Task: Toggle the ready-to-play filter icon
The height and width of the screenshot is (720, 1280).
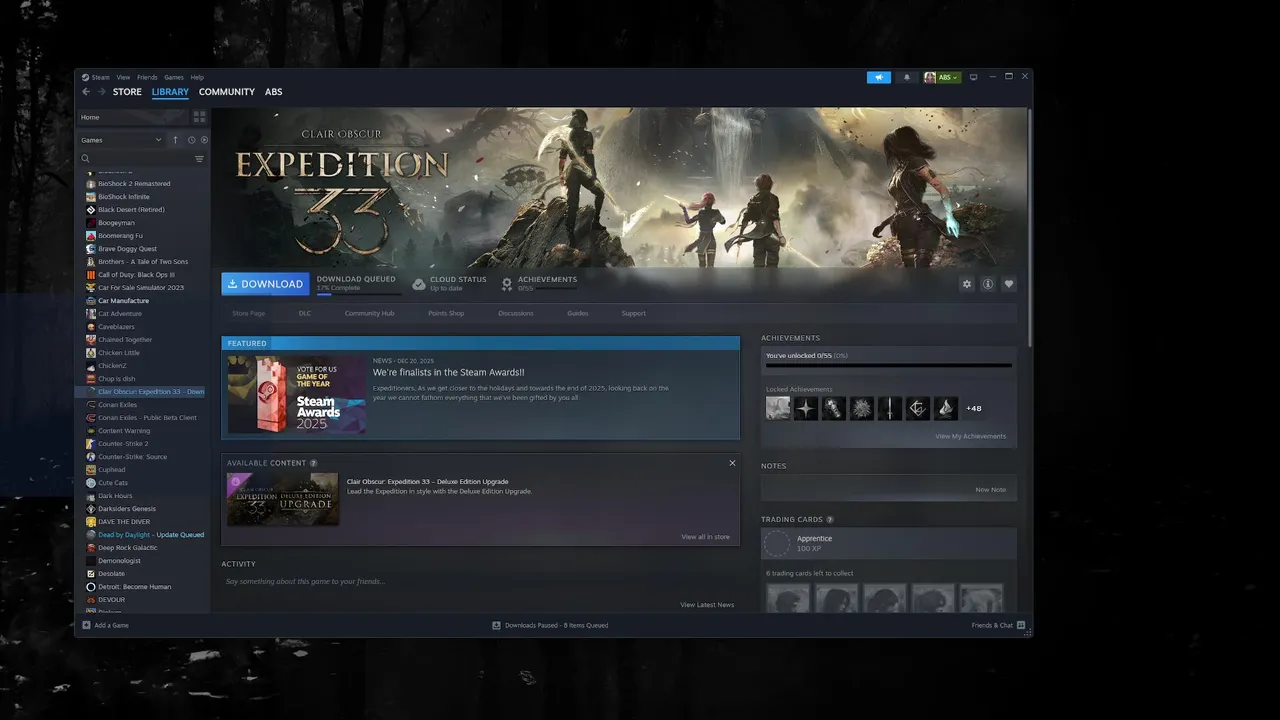Action: 204,140
